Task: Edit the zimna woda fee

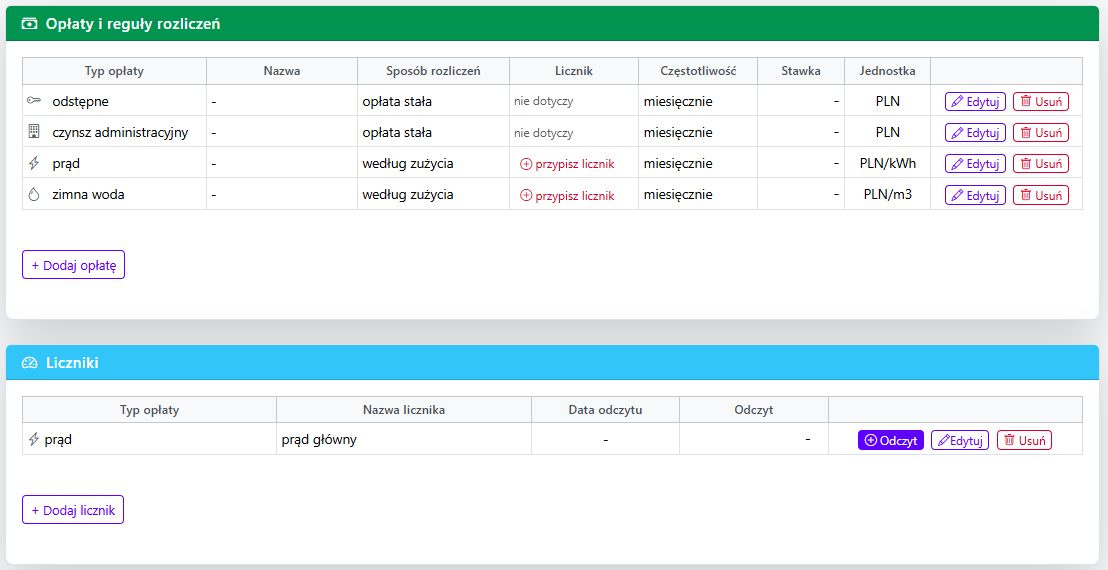Action: [975, 194]
